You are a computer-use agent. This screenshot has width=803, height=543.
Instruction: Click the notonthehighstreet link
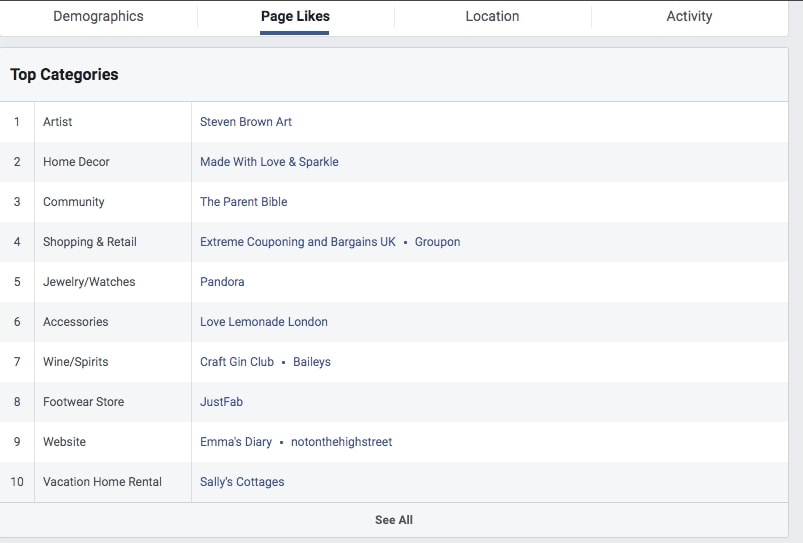(x=341, y=442)
